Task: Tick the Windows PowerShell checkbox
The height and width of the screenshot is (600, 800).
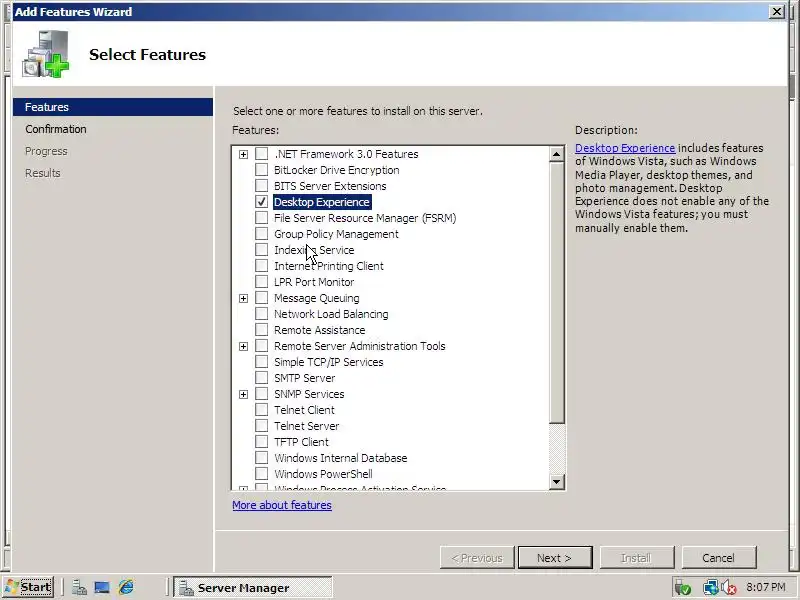Action: pos(261,473)
